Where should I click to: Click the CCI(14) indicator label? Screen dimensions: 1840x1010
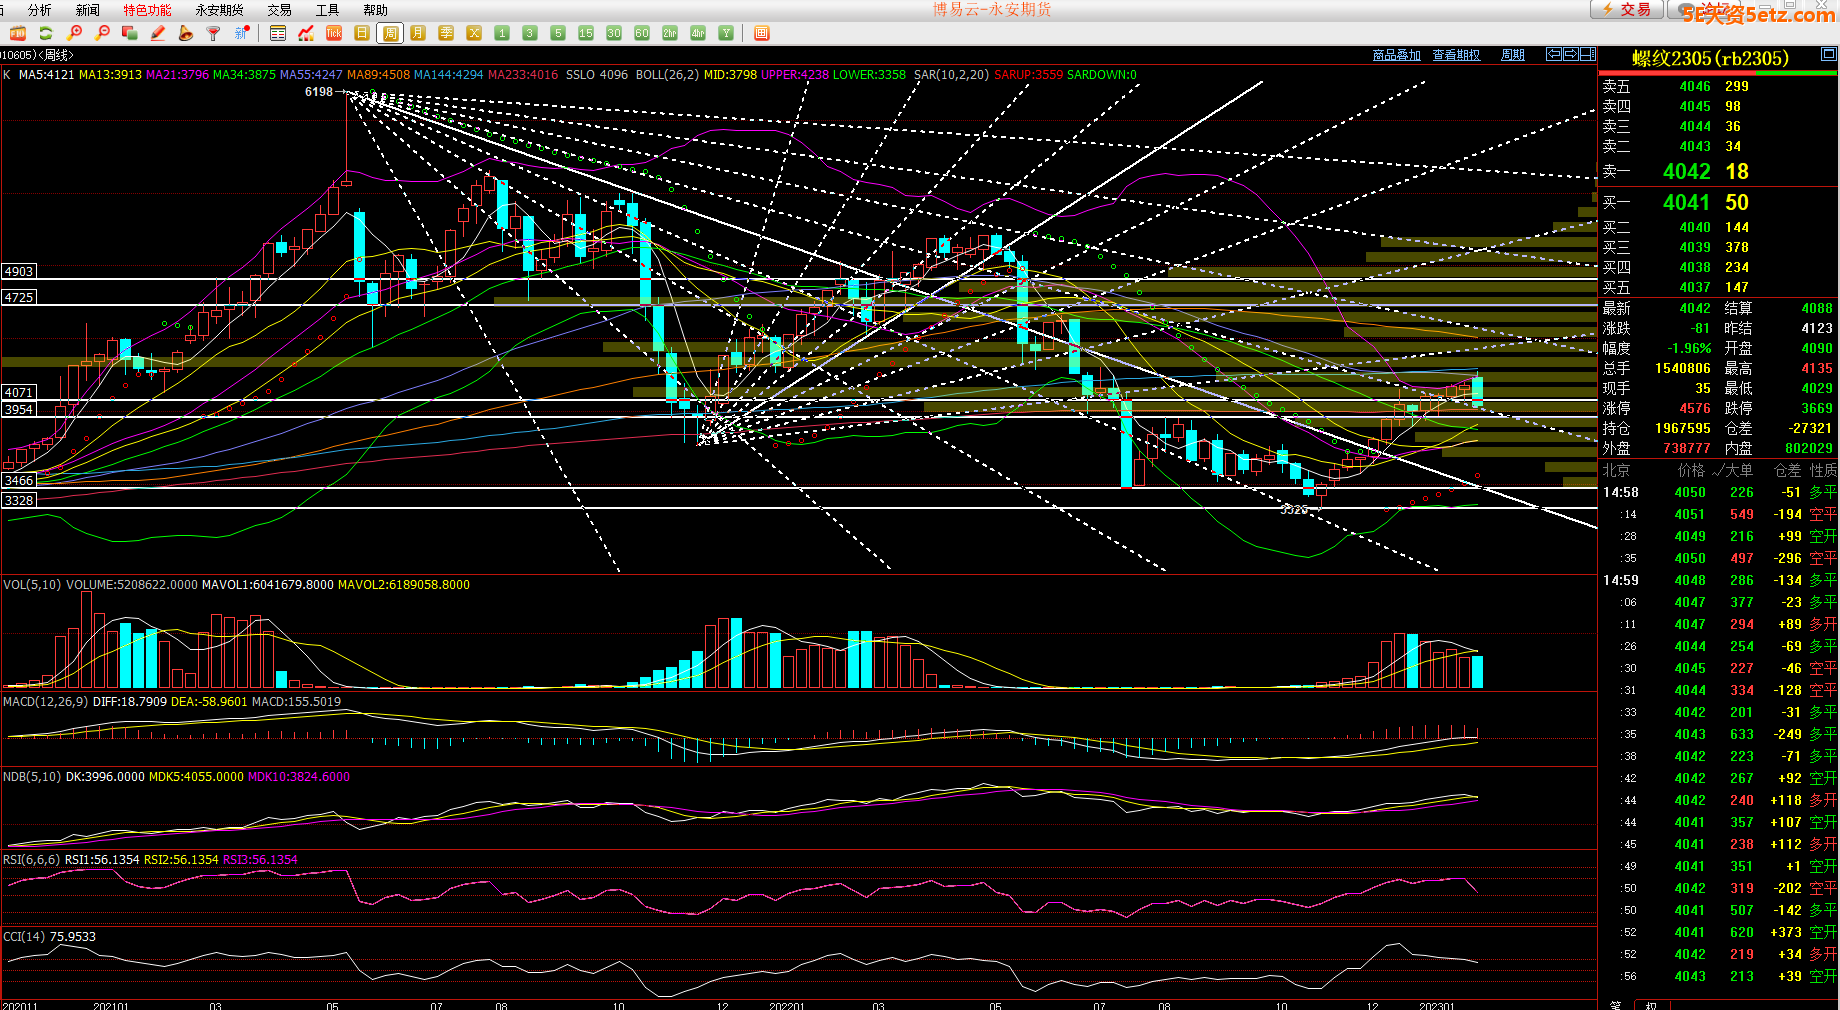point(24,937)
